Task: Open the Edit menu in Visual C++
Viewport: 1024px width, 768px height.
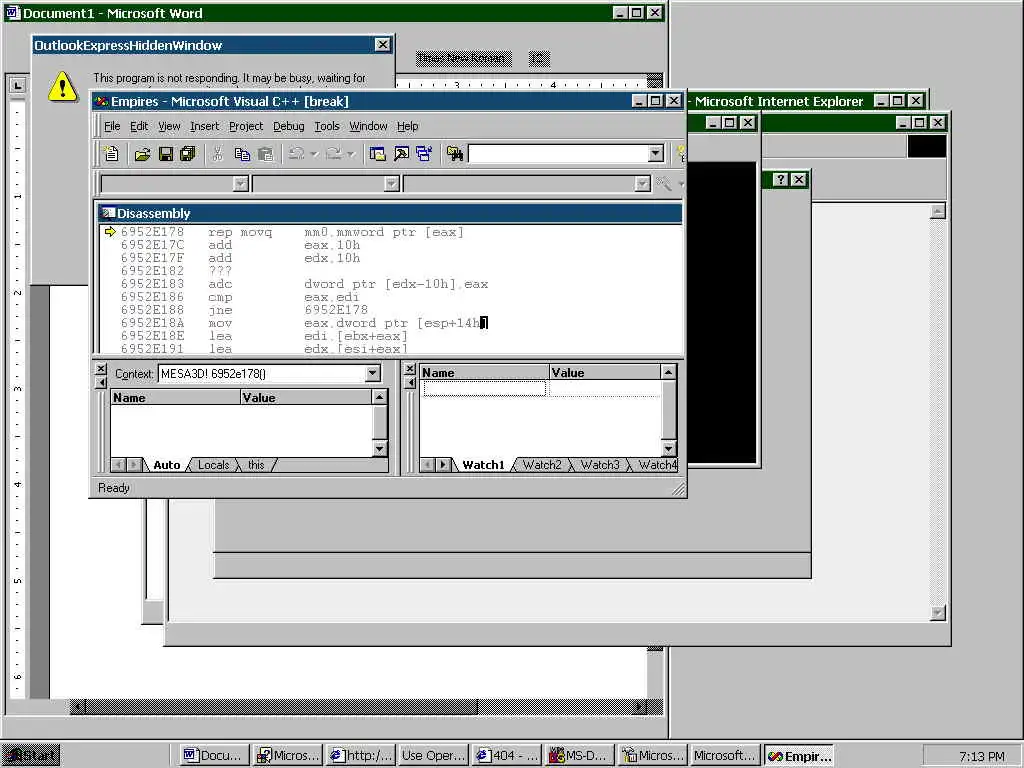Action: (x=138, y=126)
